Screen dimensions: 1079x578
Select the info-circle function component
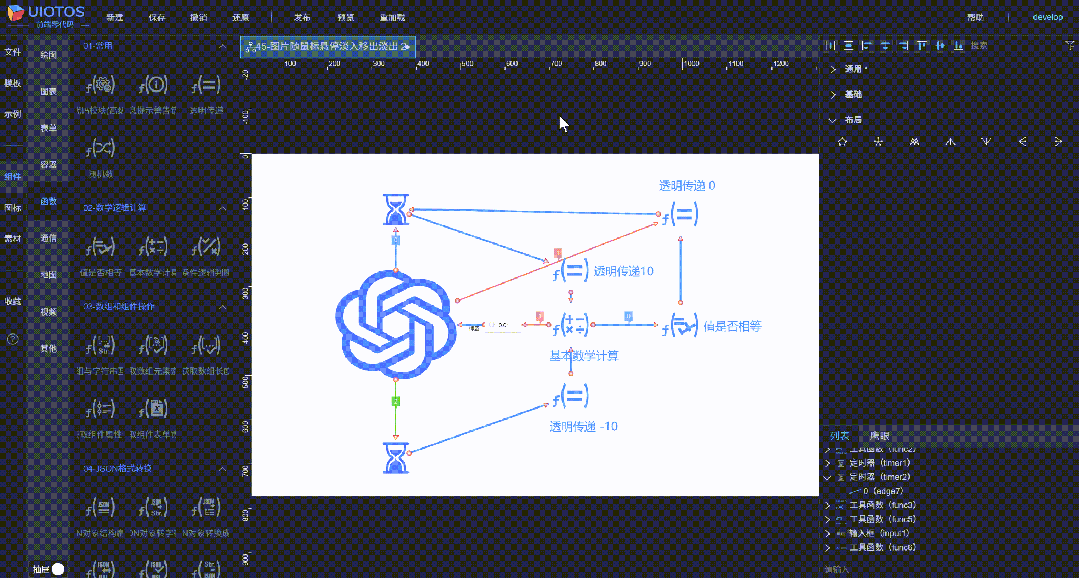pos(153,85)
